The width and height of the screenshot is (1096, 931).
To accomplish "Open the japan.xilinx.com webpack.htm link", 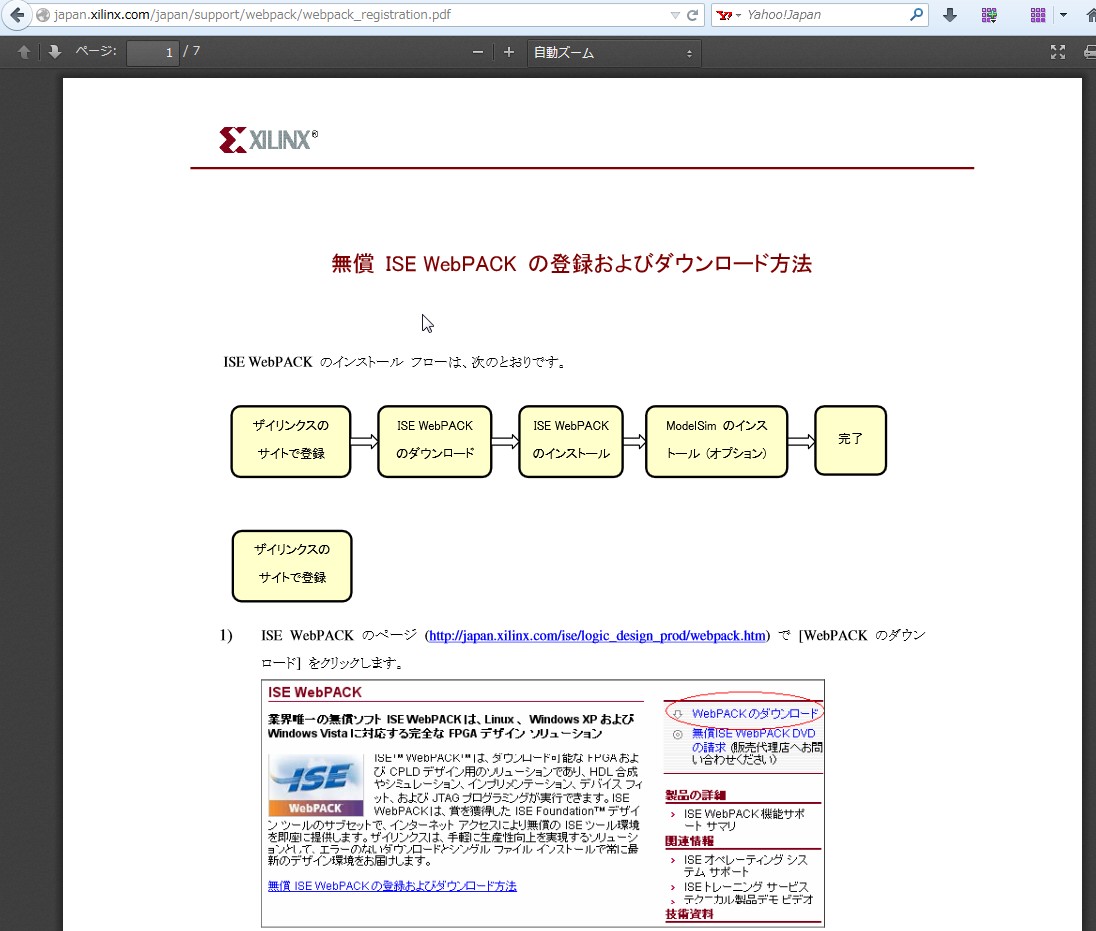I will click(x=597, y=635).
